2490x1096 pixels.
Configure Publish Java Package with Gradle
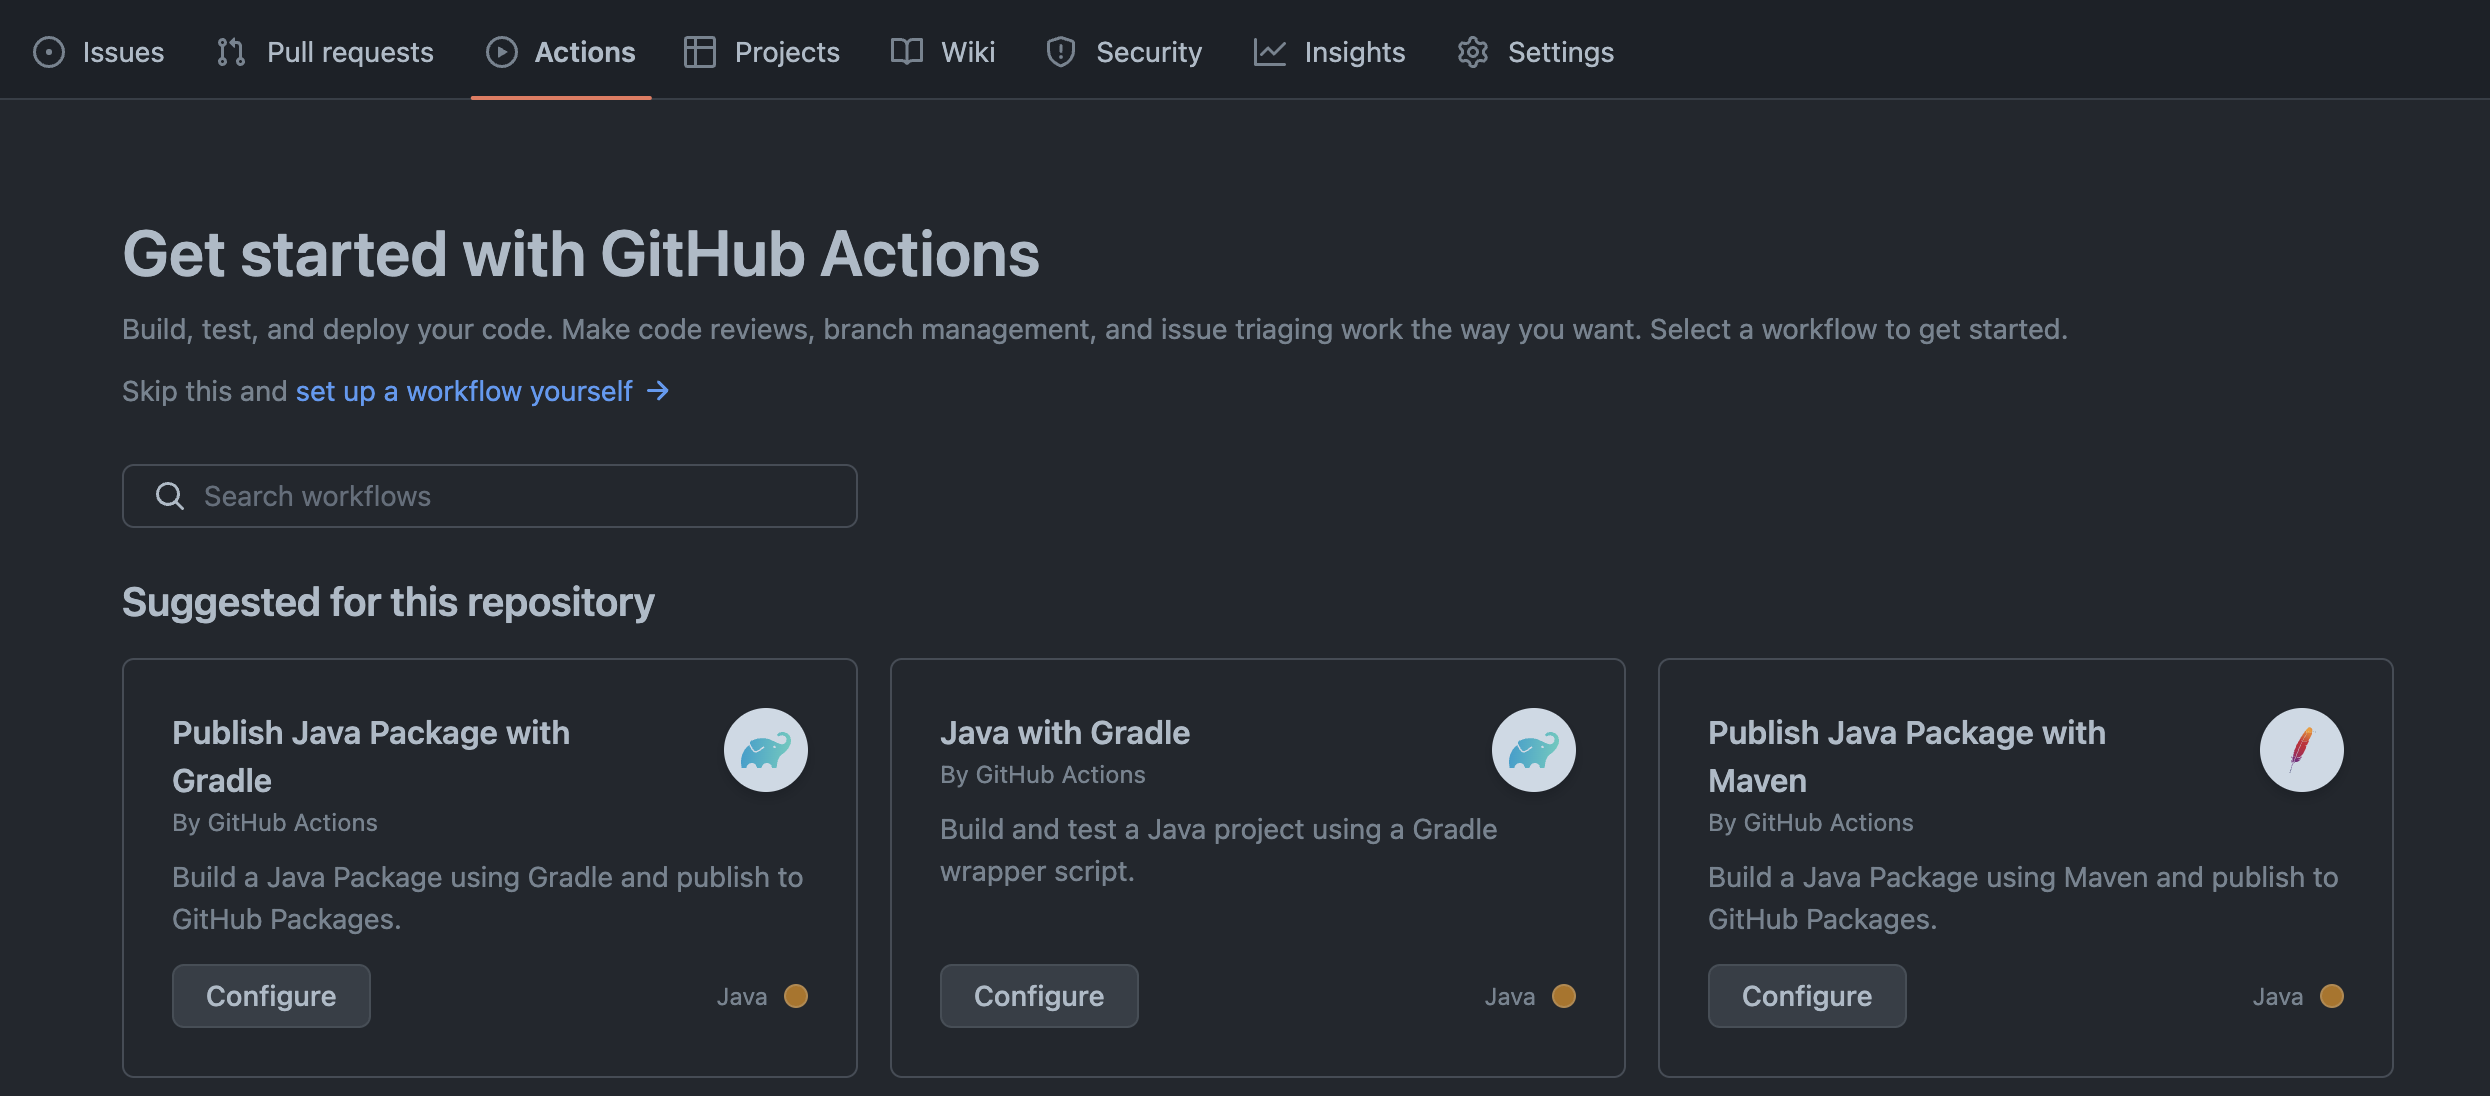[271, 996]
